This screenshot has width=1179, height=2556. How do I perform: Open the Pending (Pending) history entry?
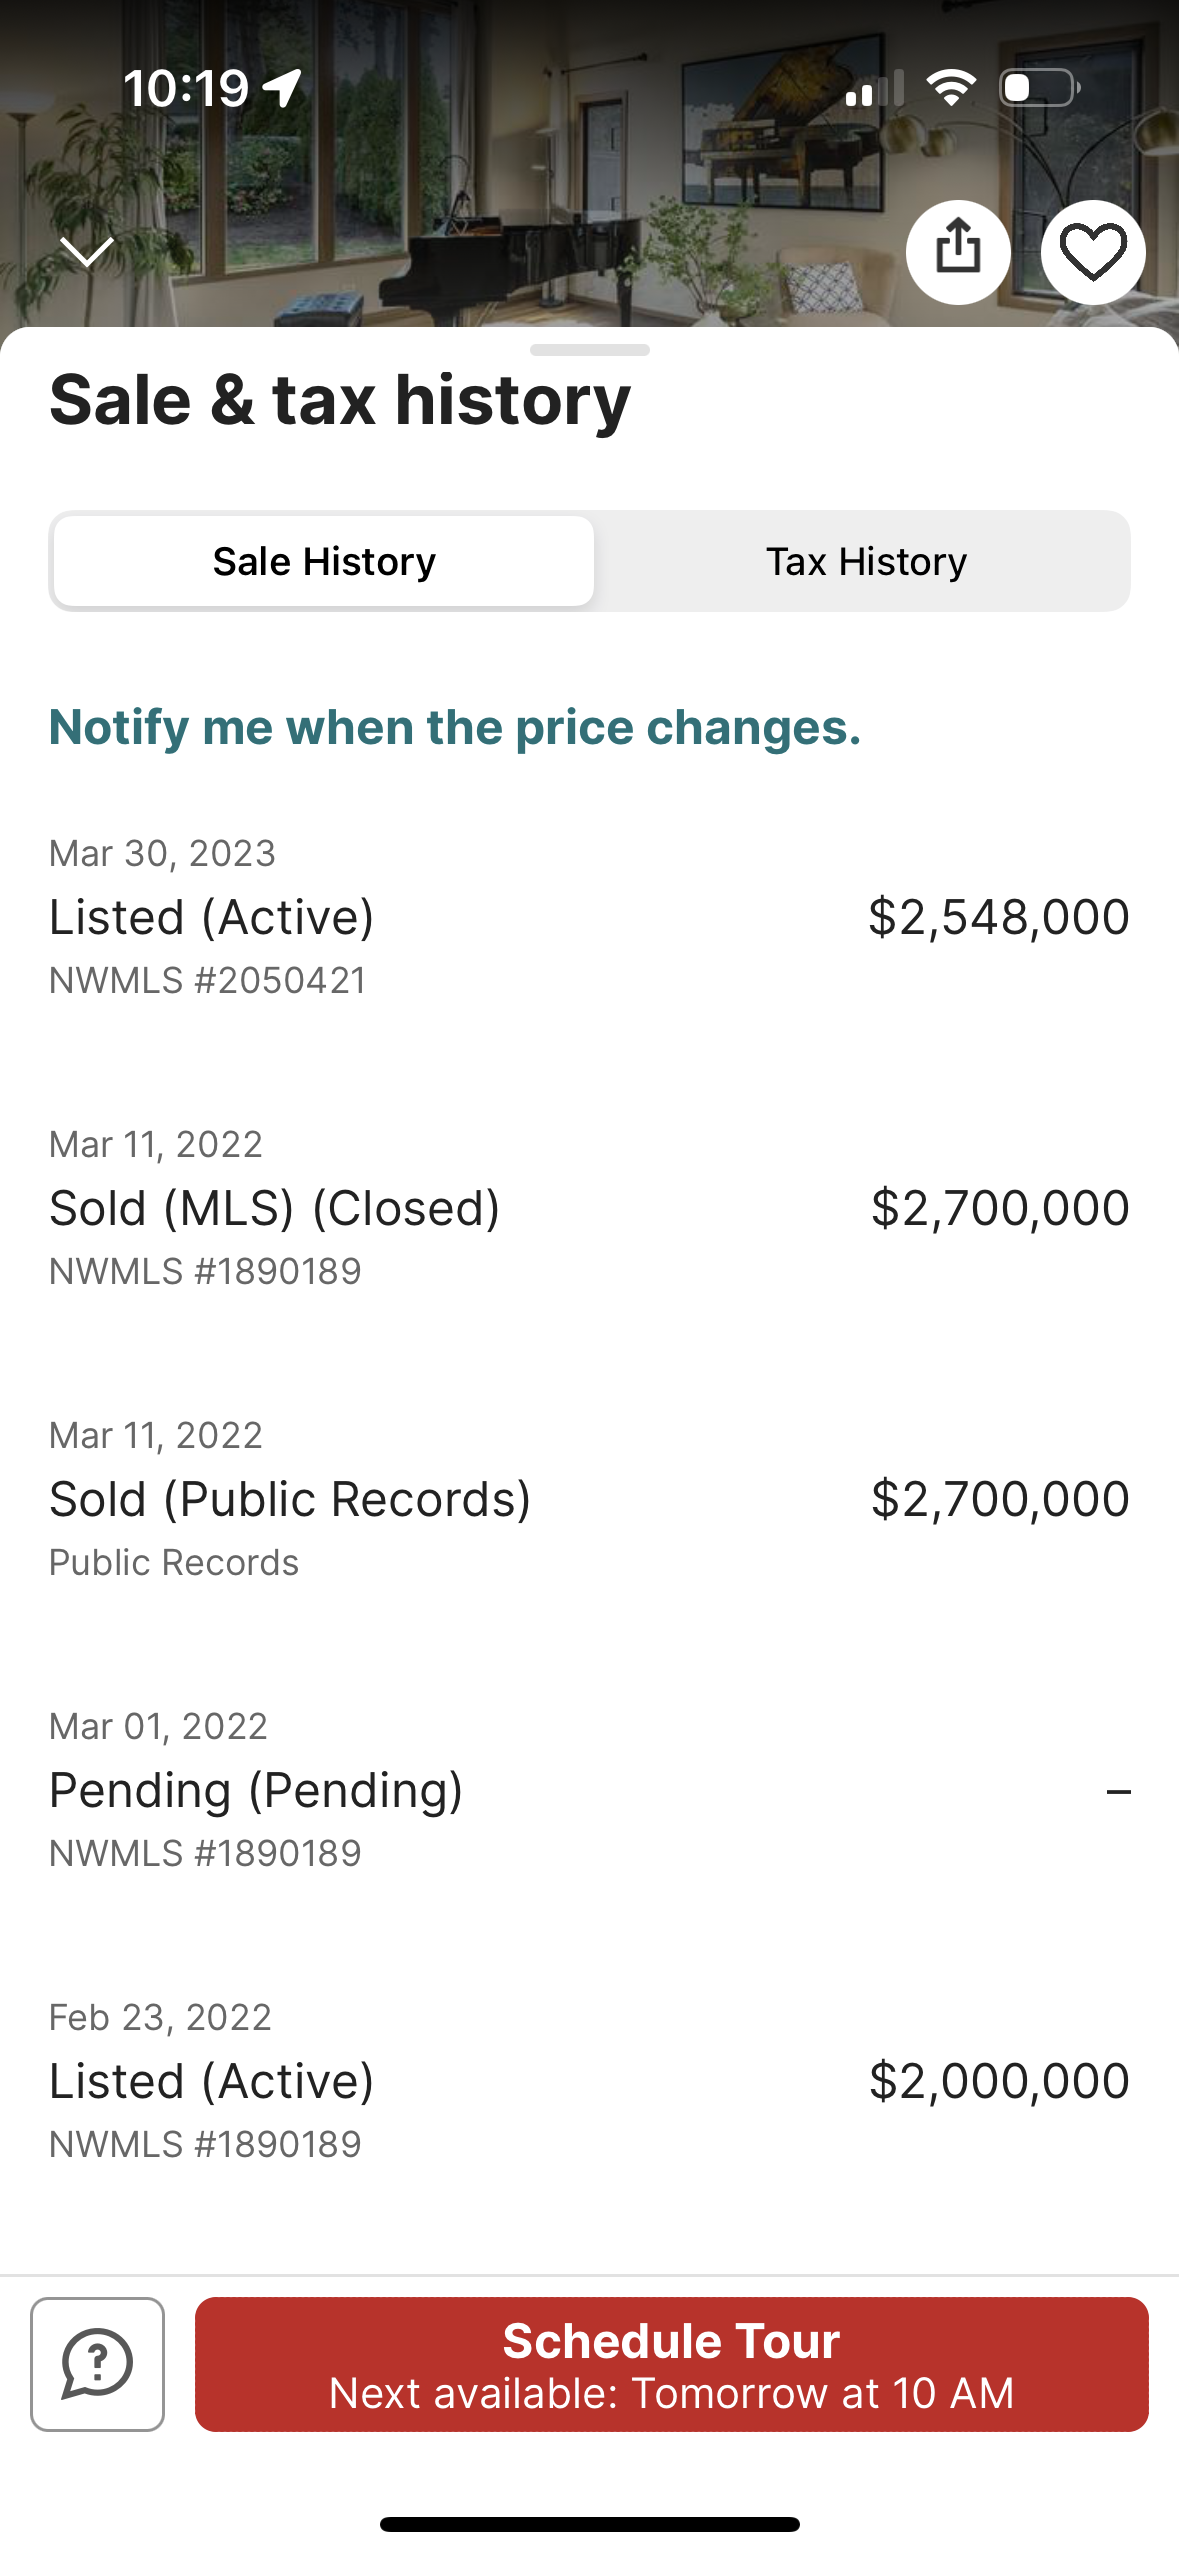click(x=589, y=1790)
